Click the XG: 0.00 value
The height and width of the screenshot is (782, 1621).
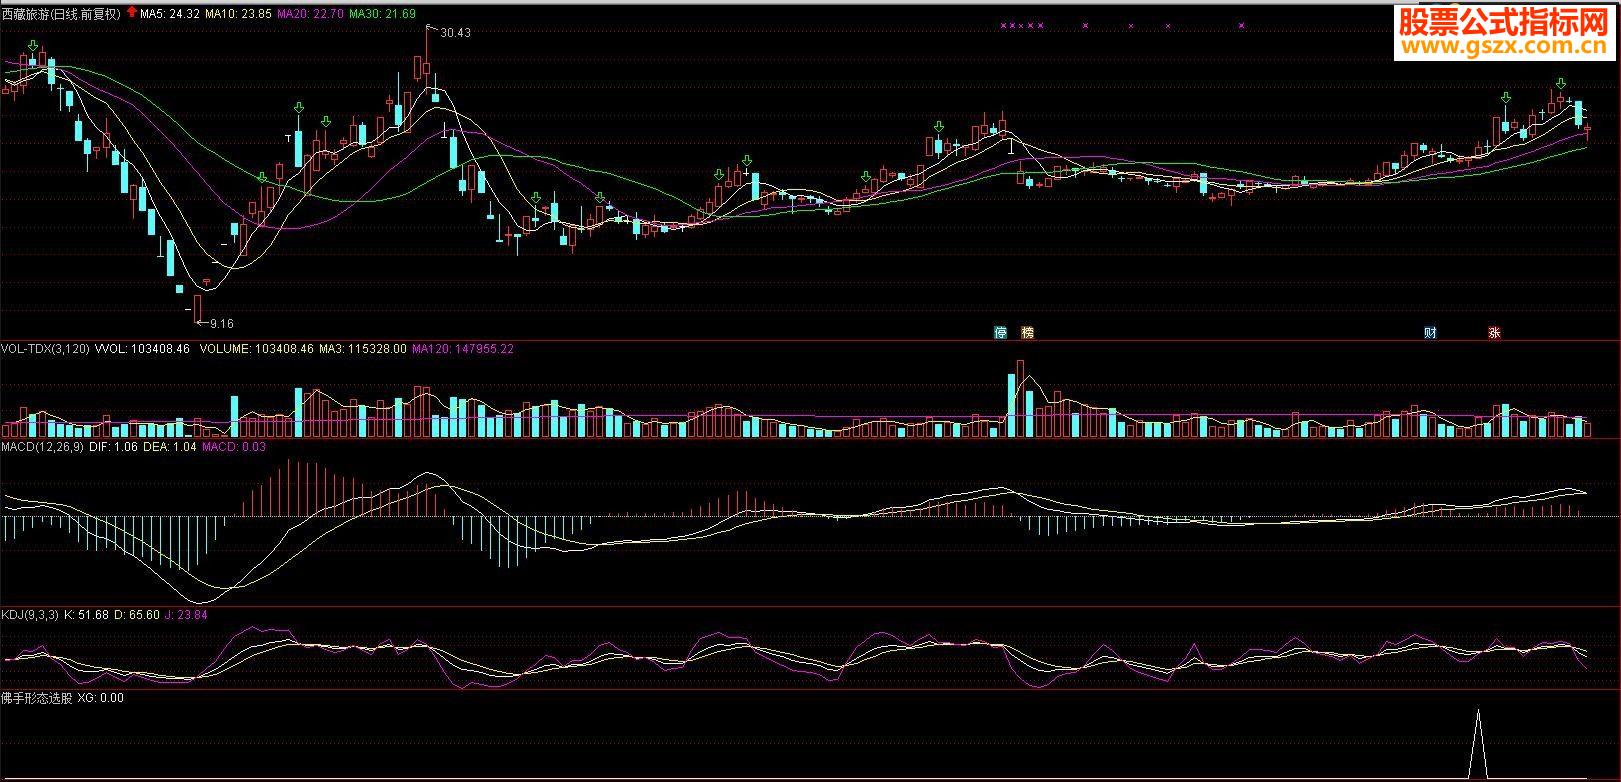(x=101, y=698)
